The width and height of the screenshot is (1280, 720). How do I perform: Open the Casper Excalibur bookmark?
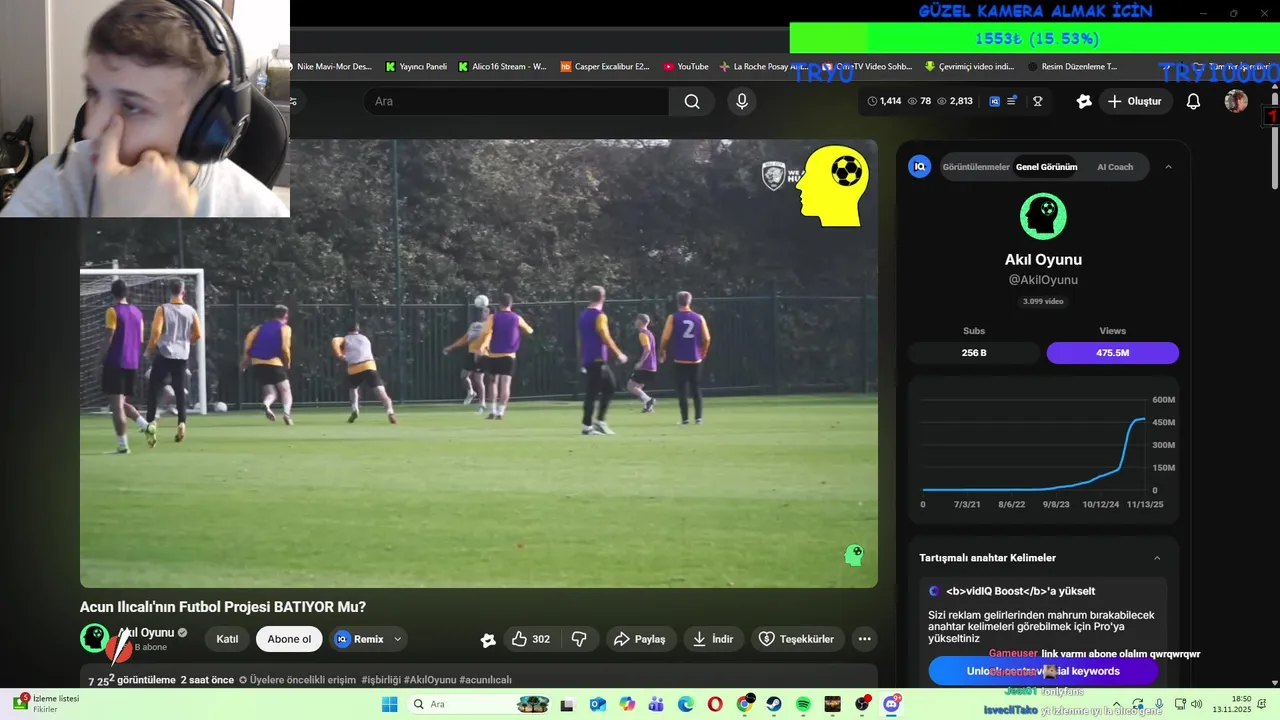605,67
